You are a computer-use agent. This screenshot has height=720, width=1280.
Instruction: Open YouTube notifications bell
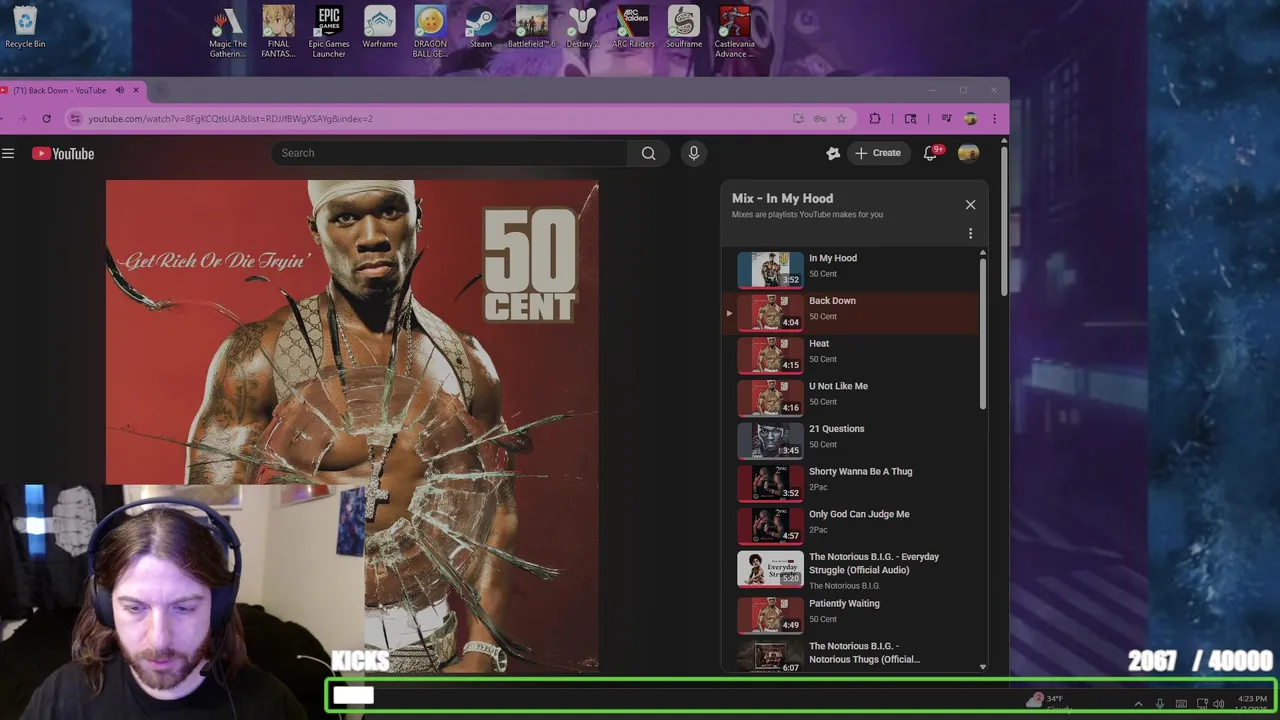(x=931, y=153)
